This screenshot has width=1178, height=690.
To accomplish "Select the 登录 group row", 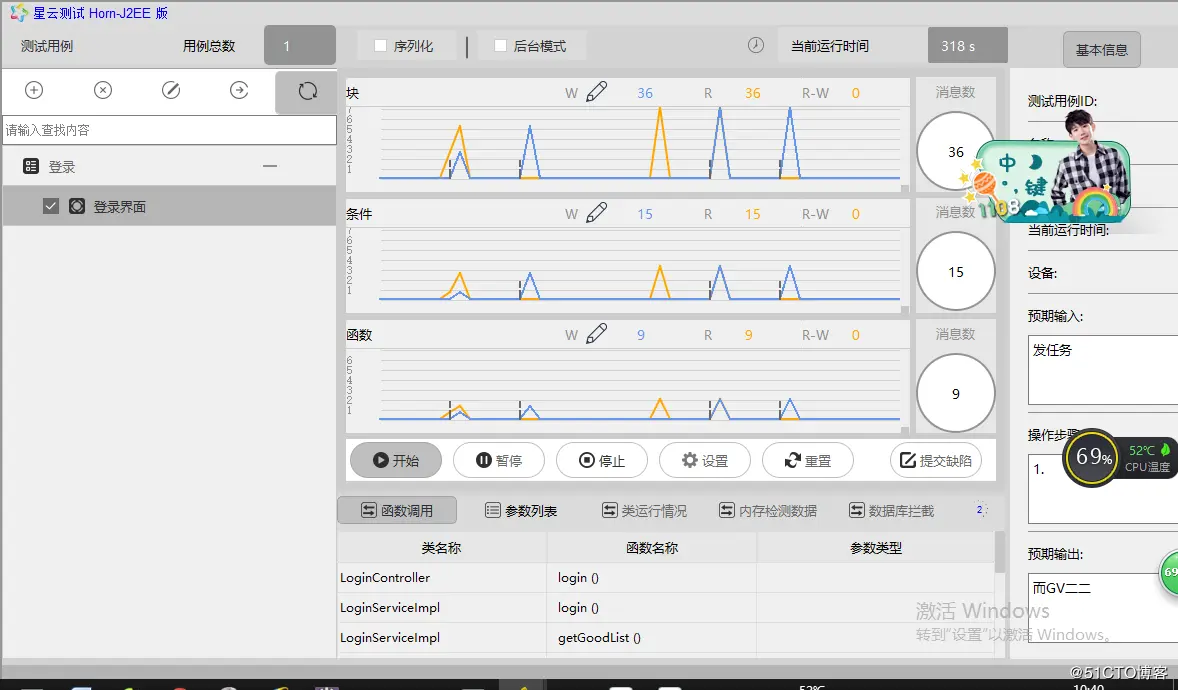I will click(170, 166).
